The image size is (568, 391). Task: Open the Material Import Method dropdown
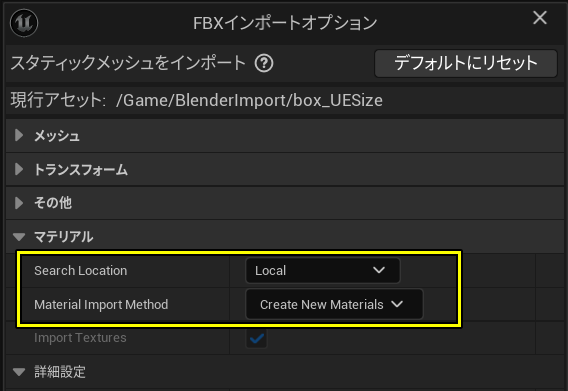point(334,304)
